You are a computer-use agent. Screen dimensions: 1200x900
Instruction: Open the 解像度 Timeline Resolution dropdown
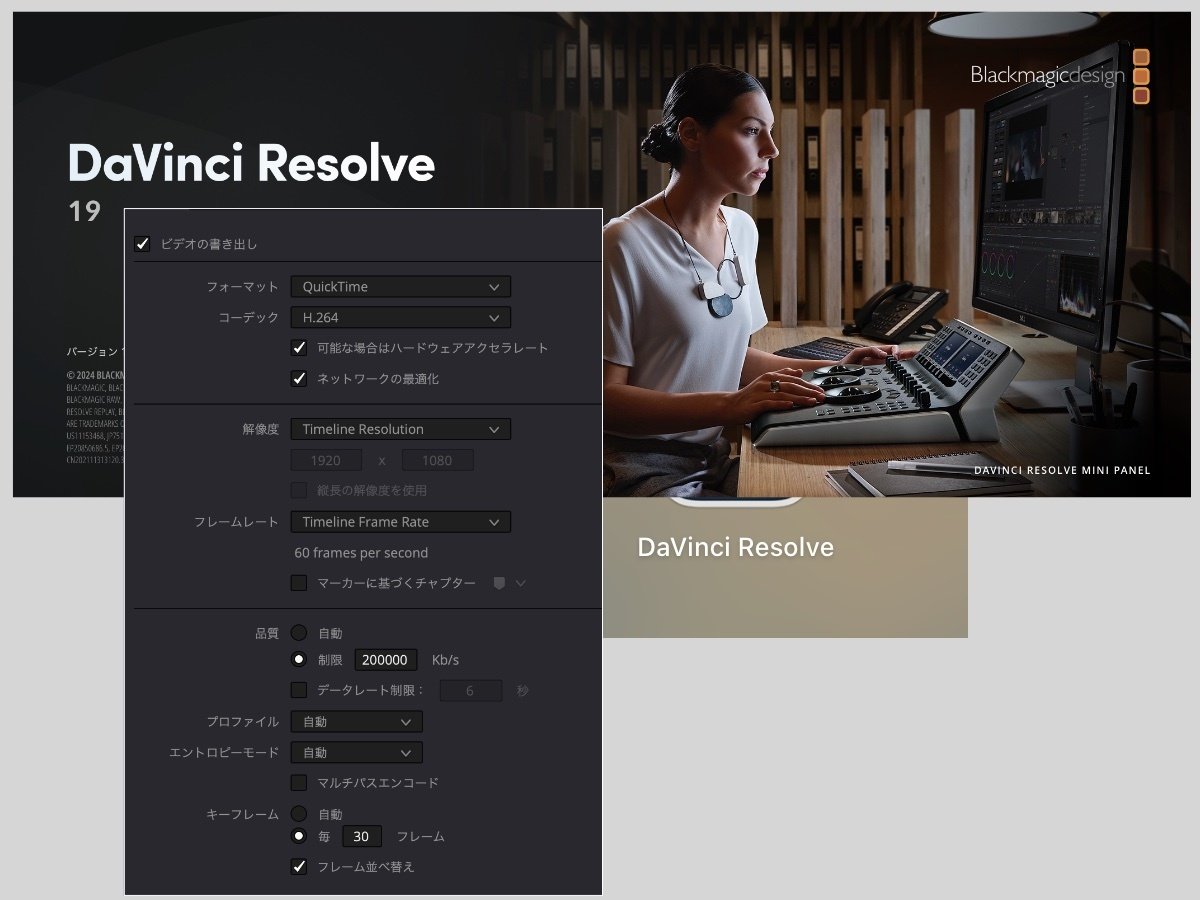[400, 430]
